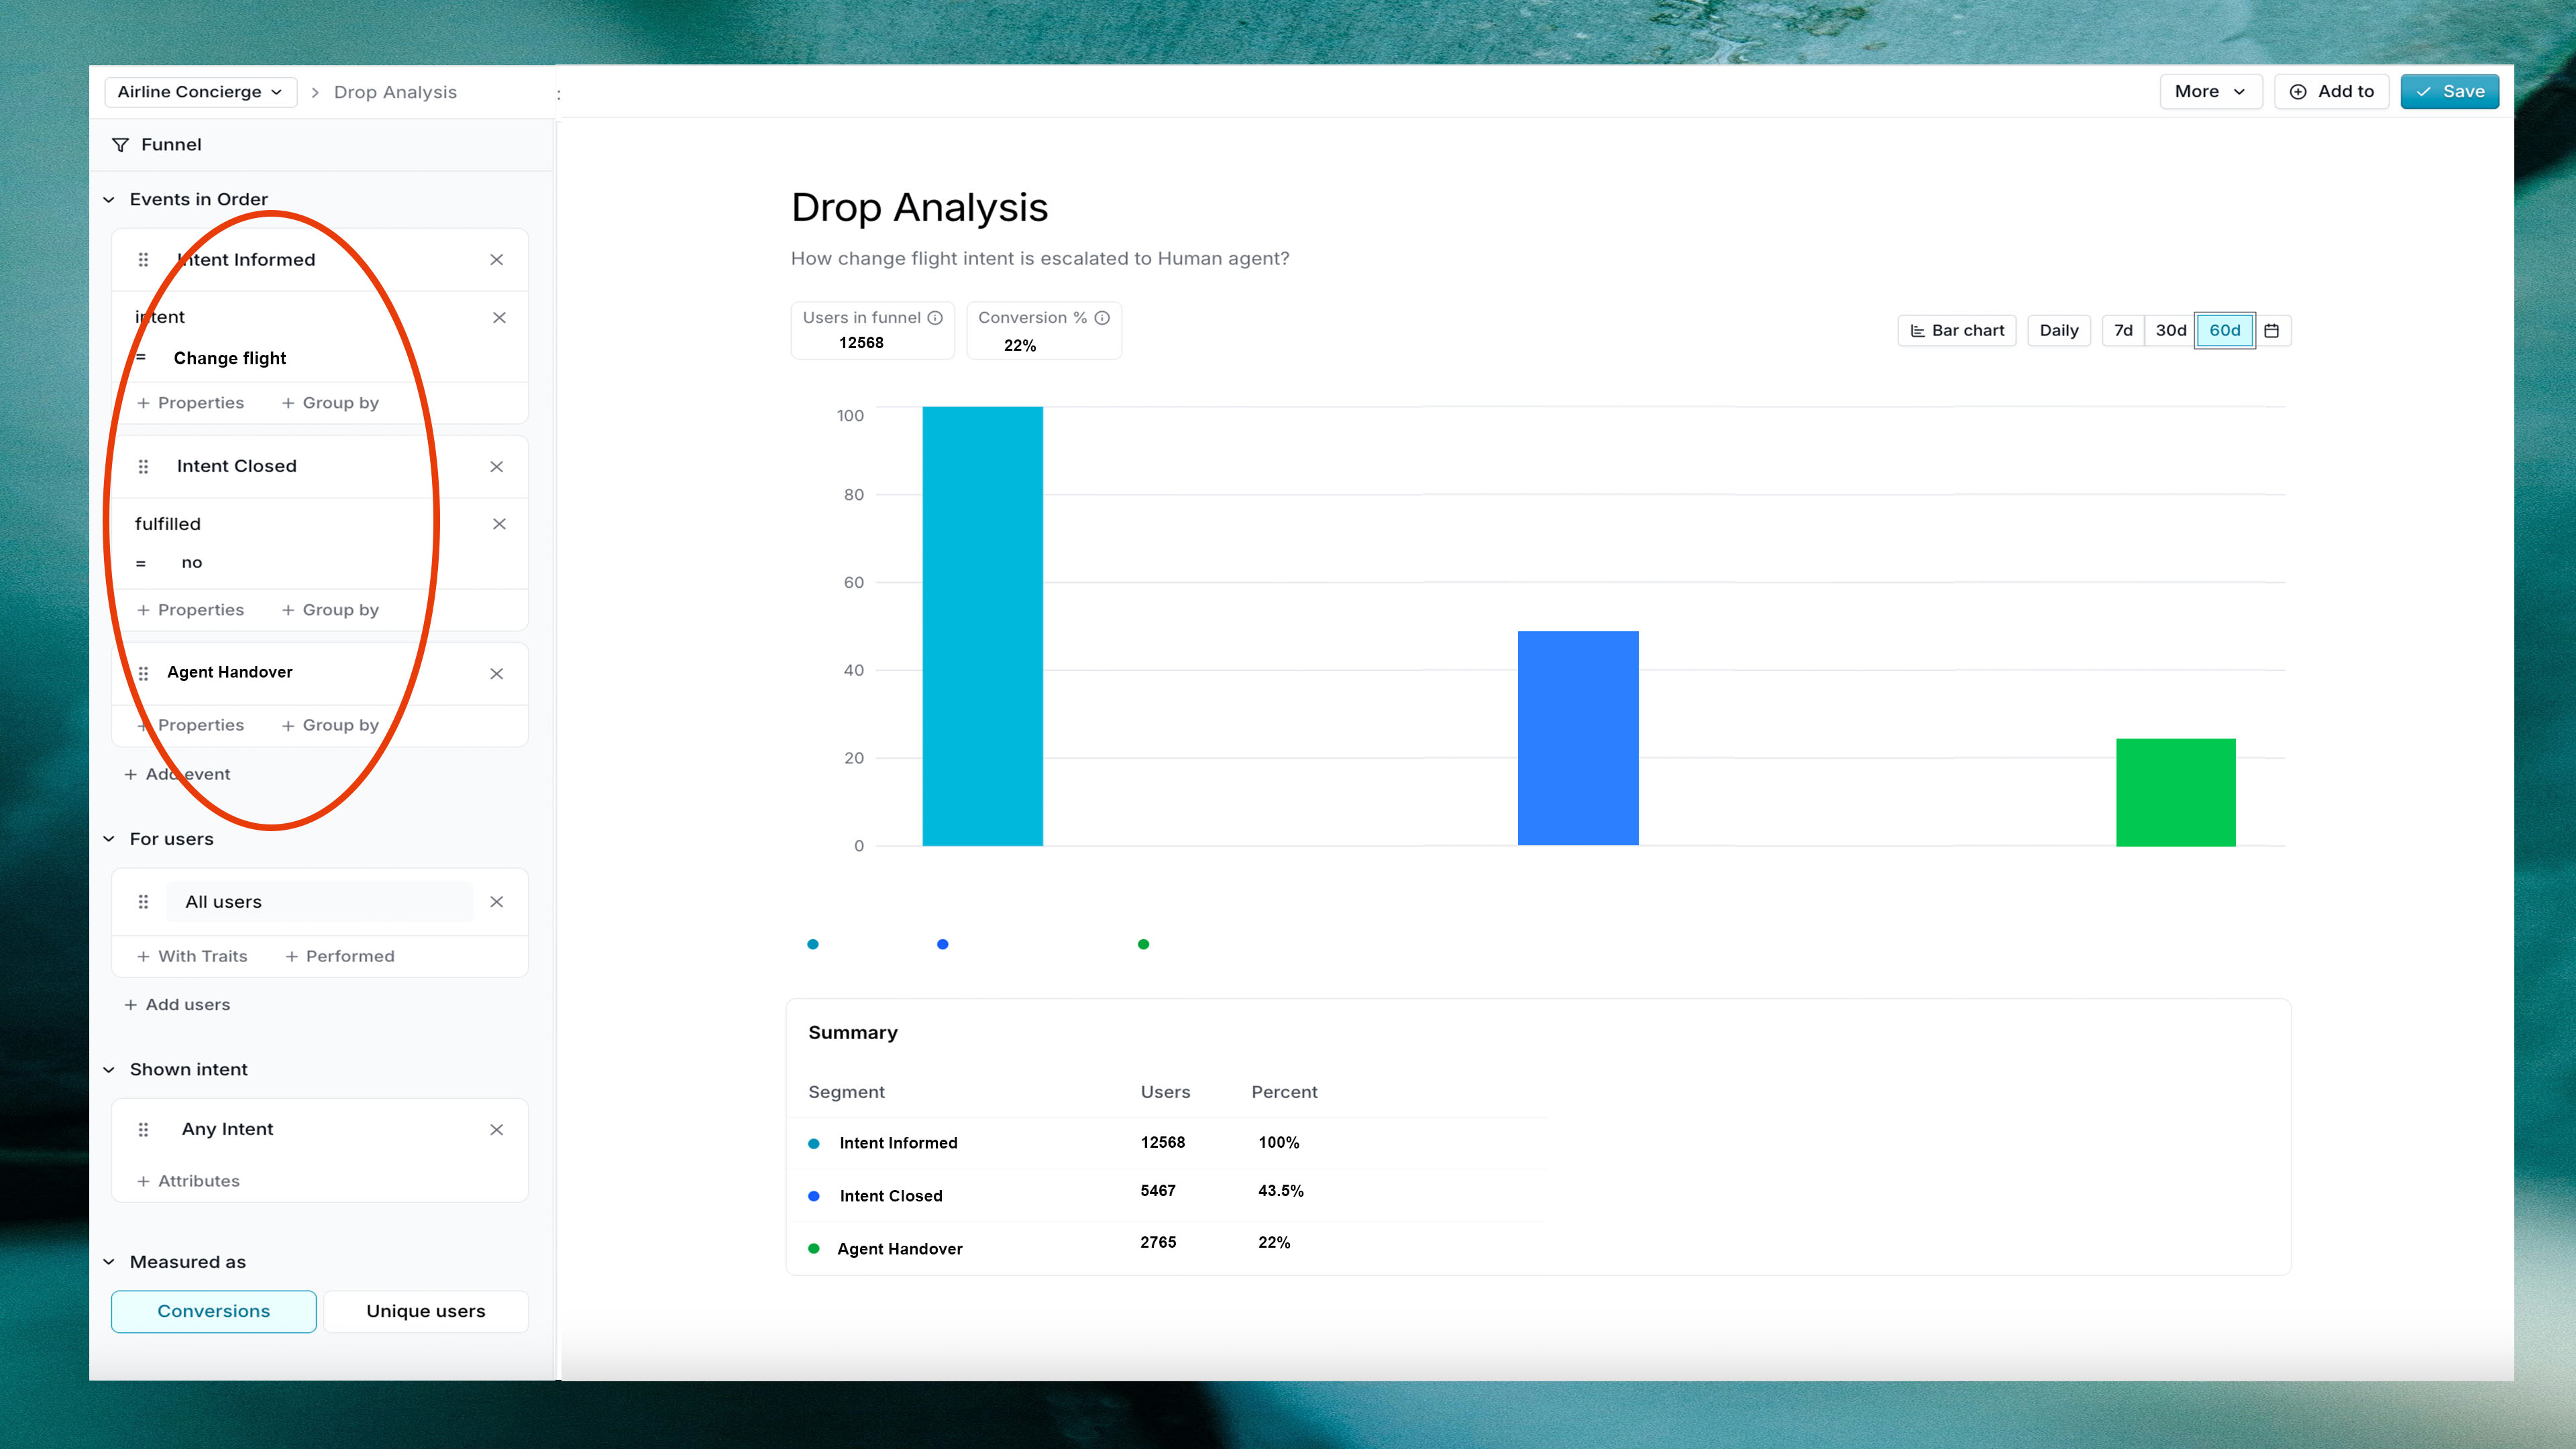Image resolution: width=2576 pixels, height=1449 pixels.
Task: Click the Conversion % info icon
Action: click(1102, 318)
